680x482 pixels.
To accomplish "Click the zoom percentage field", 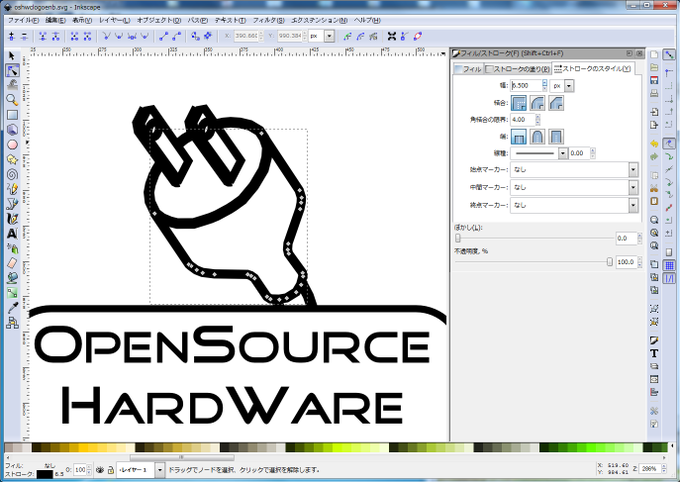I will (649, 469).
